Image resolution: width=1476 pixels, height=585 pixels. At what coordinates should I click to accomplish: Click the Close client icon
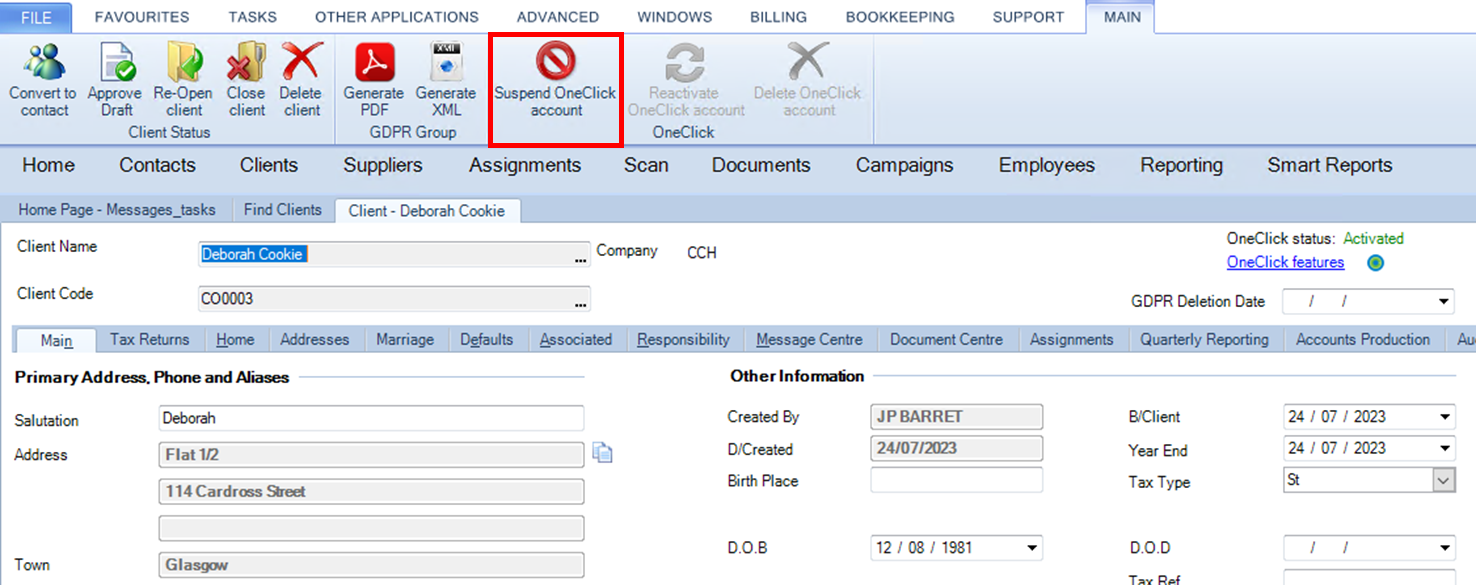[246, 63]
